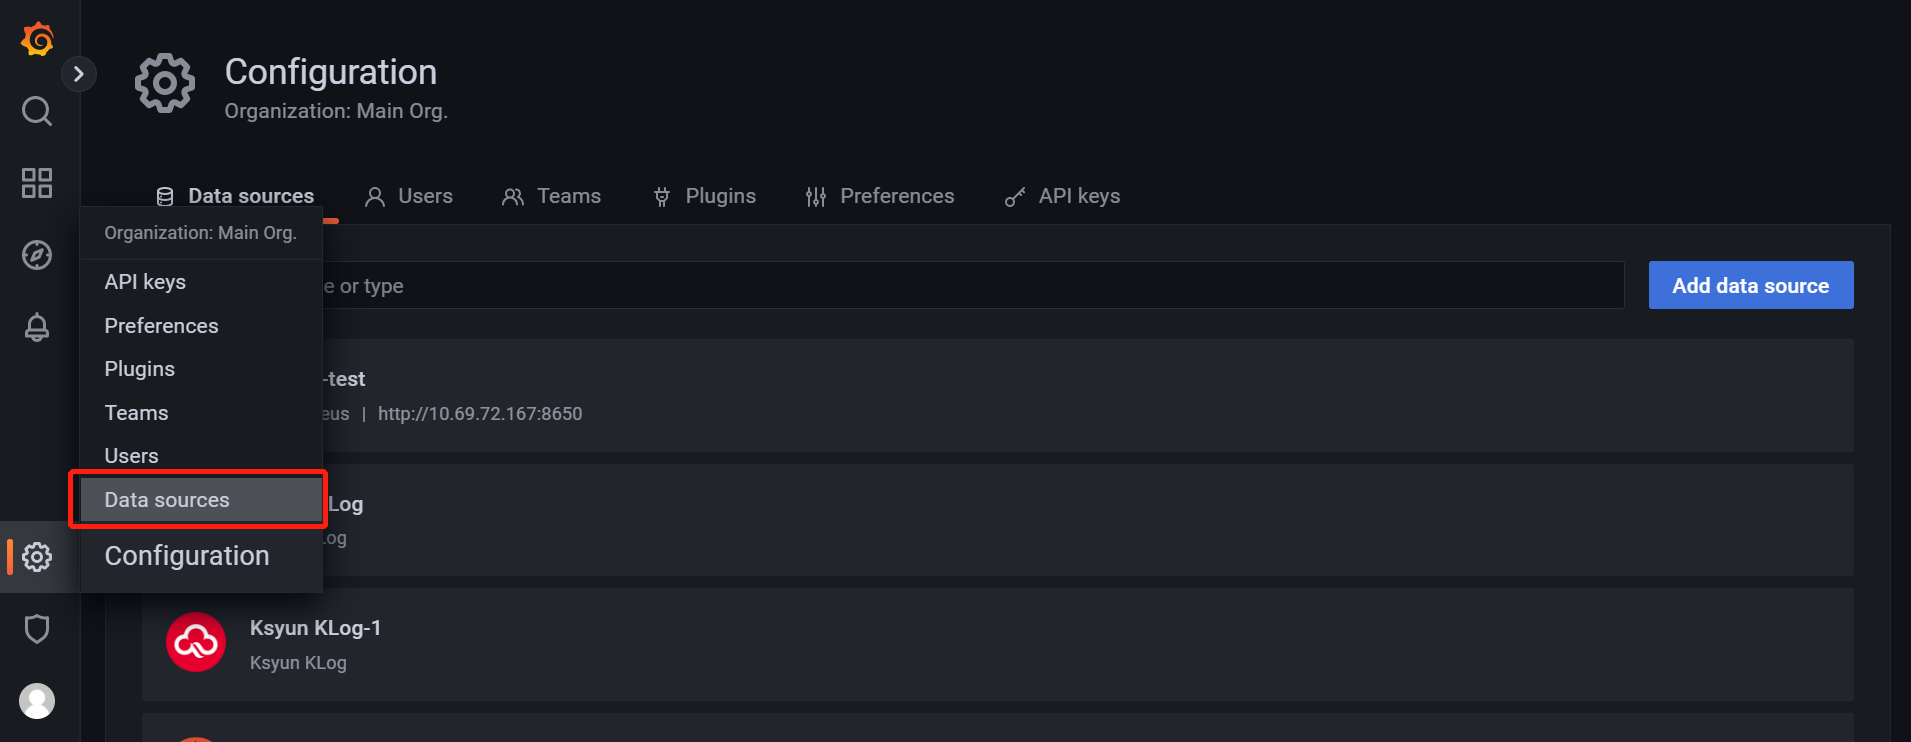Screen dimensions: 1911x742
Task: Click the Configuration gear sidebar icon
Action: (x=37, y=557)
